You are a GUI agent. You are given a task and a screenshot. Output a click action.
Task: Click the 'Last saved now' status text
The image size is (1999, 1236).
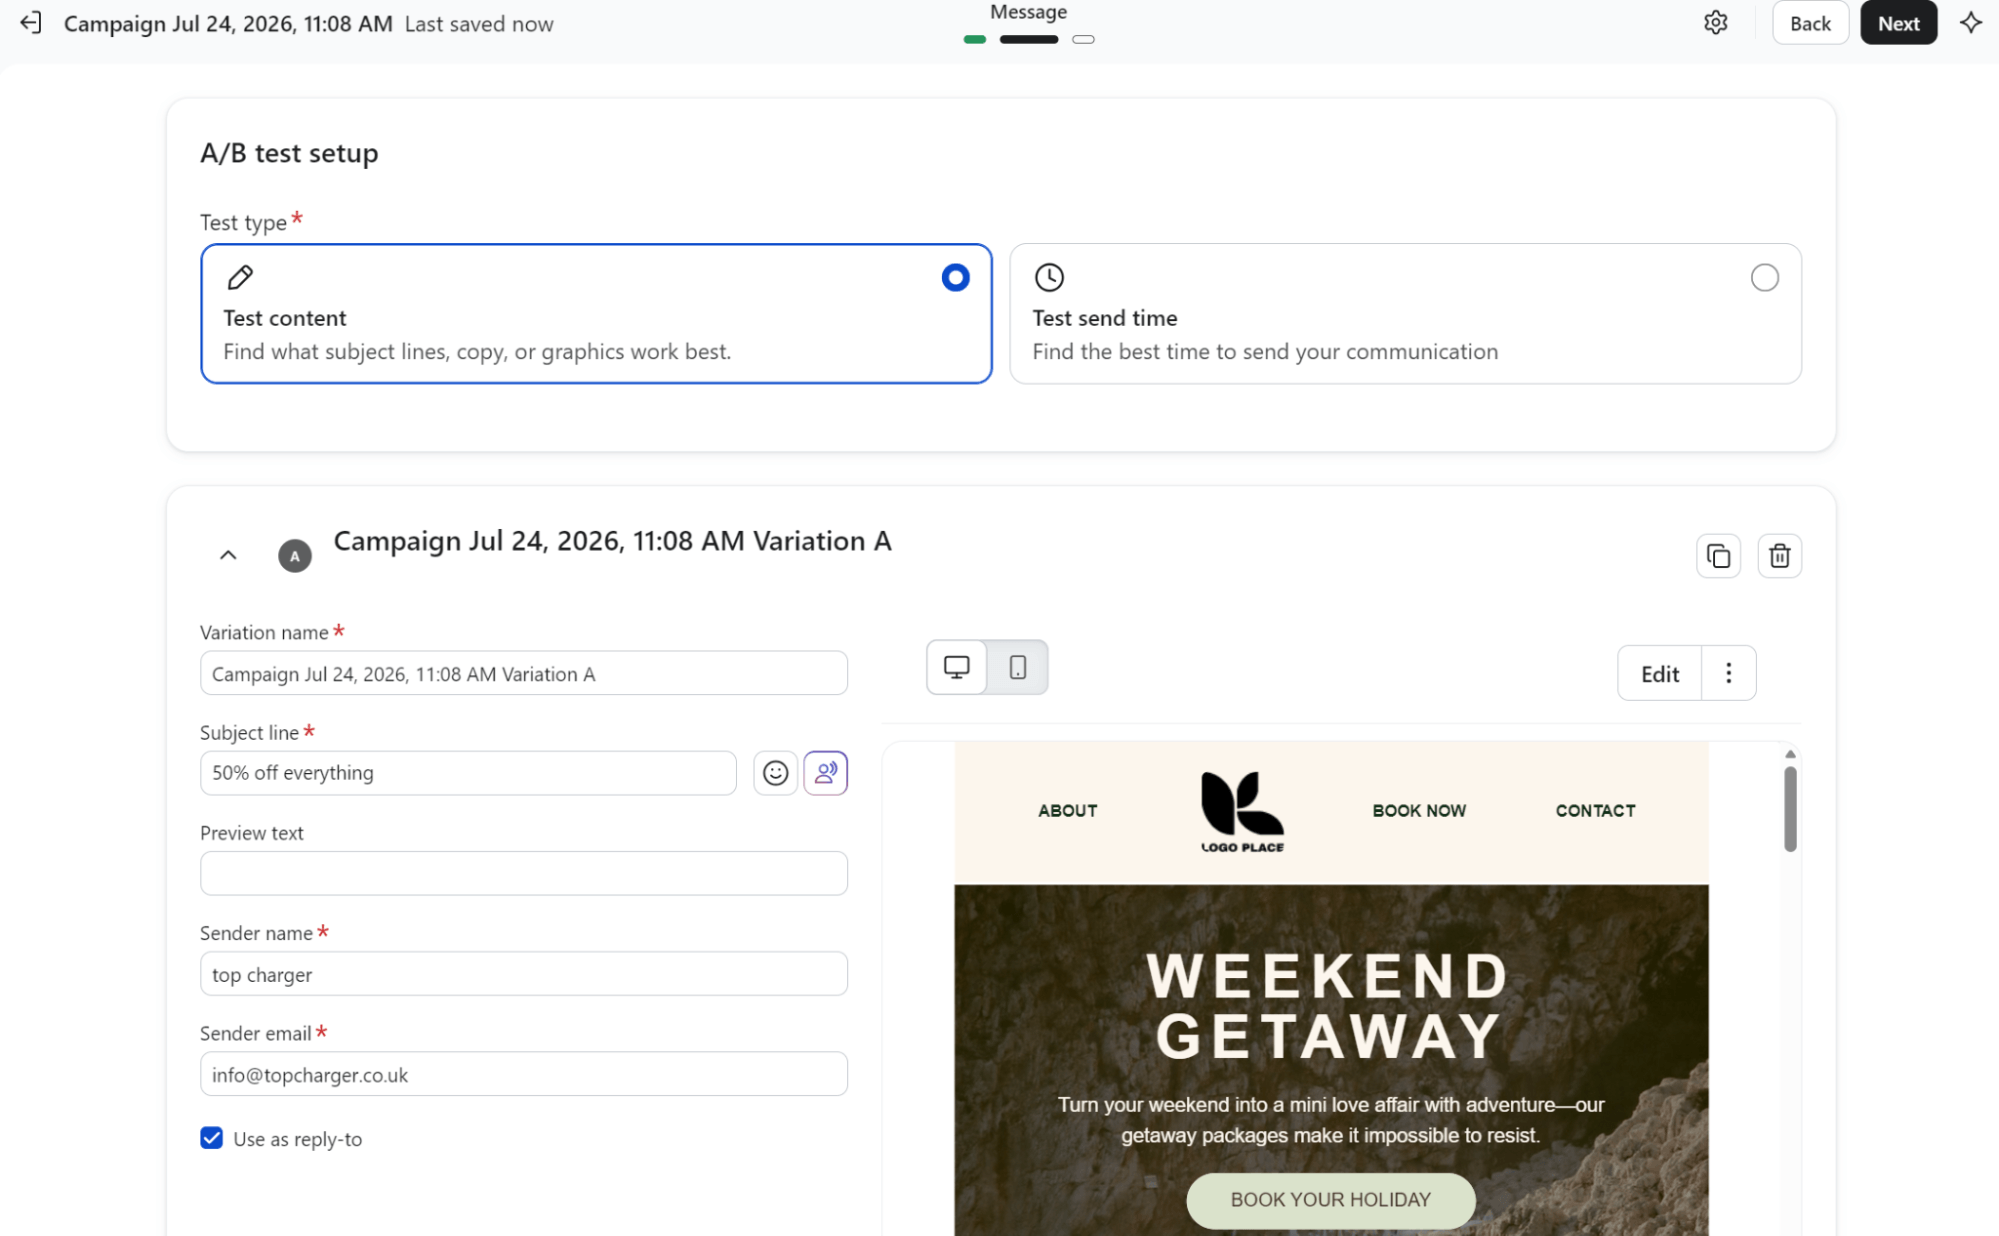[x=479, y=24]
